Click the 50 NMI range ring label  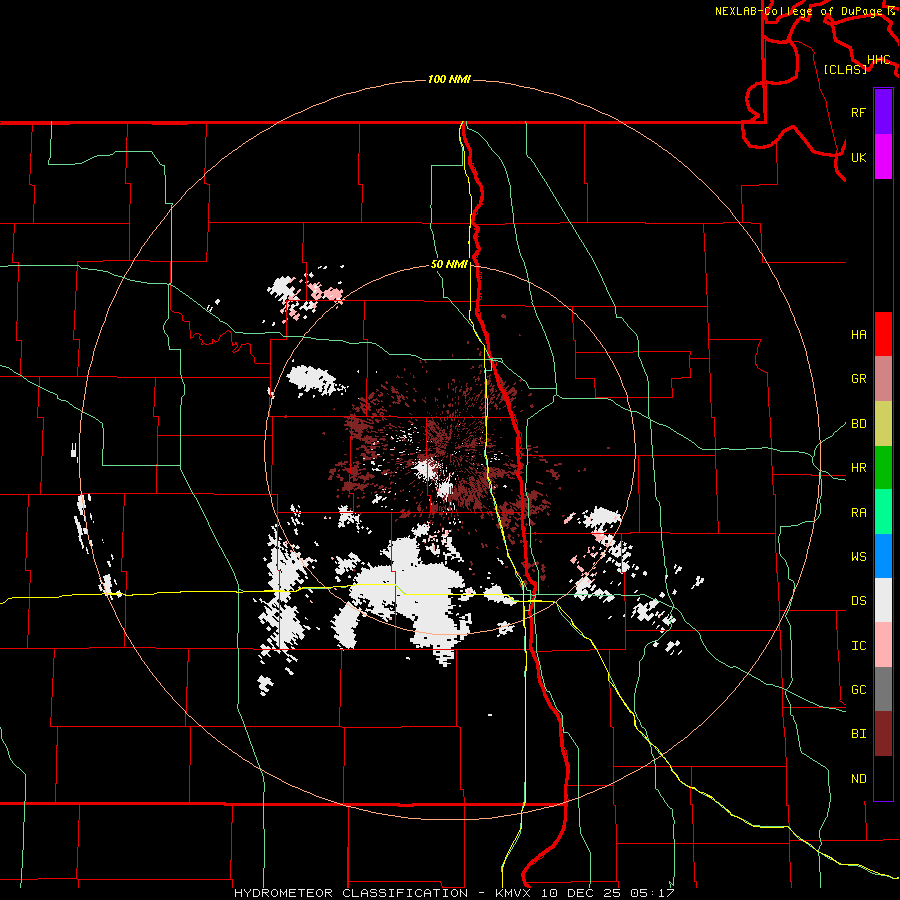[449, 265]
